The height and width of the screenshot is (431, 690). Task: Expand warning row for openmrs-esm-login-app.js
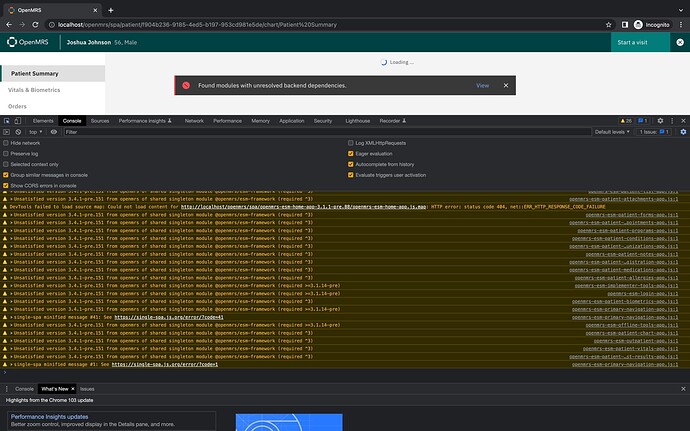11,294
